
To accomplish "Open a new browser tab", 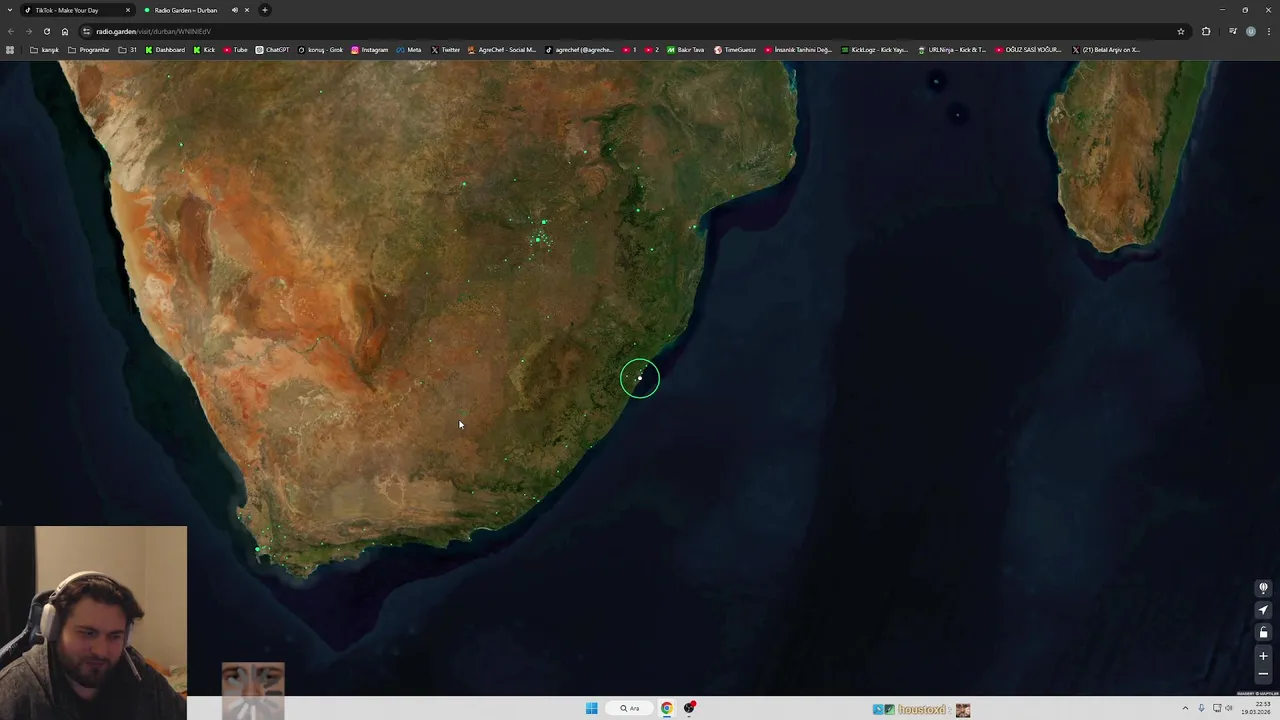I will tap(265, 10).
